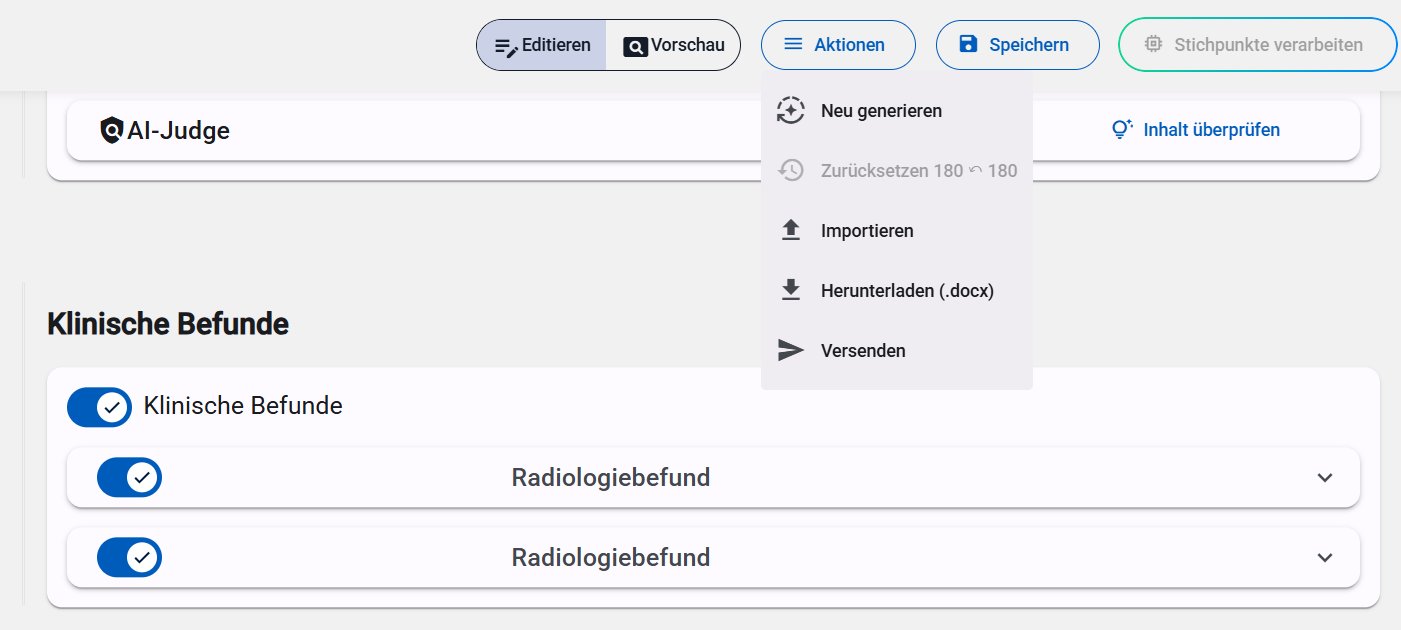This screenshot has height=630, width=1401.
Task: Click the history icon beside Zurücksetzen
Action: tap(791, 171)
